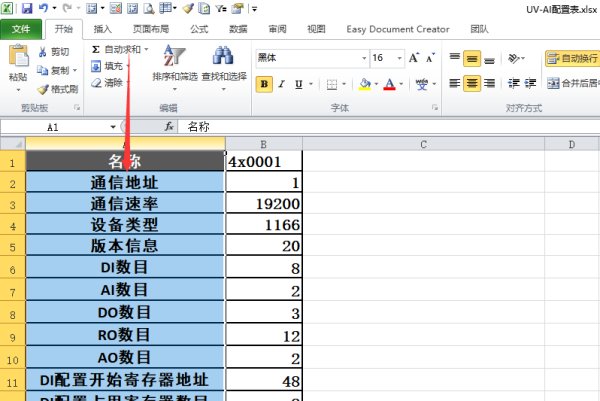Open the font size 16 dropdown
This screenshot has width=600, height=401.
399,58
